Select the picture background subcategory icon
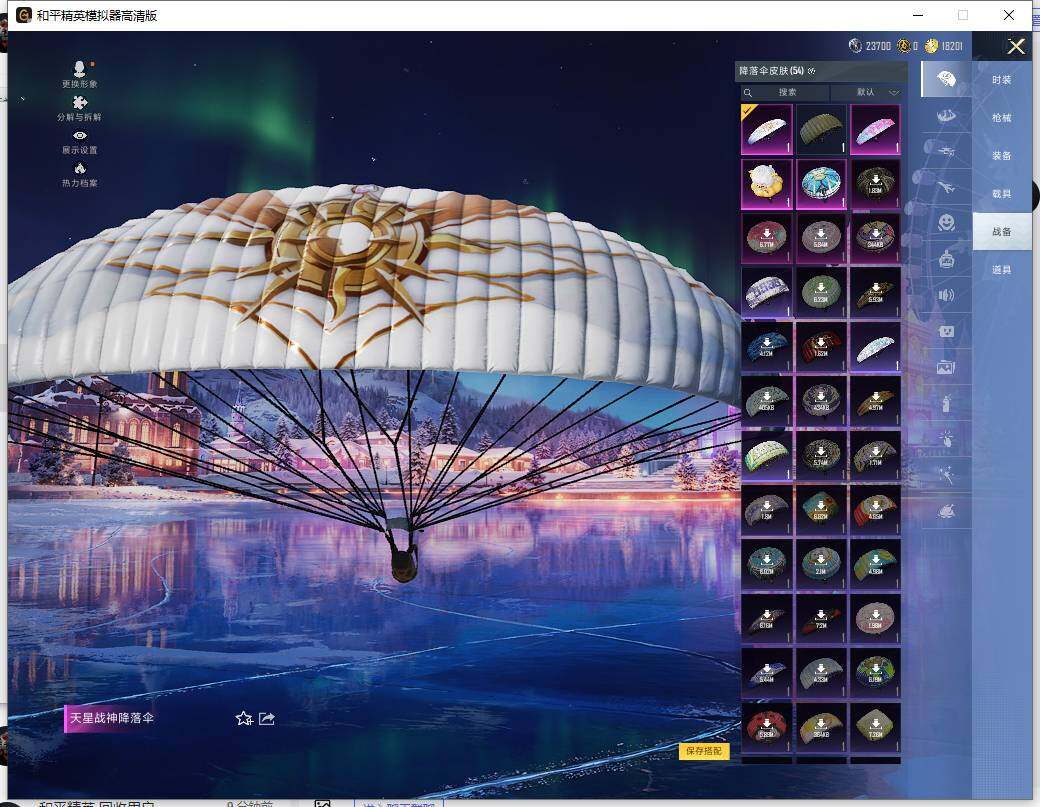1040x807 pixels. pyautogui.click(x=946, y=367)
